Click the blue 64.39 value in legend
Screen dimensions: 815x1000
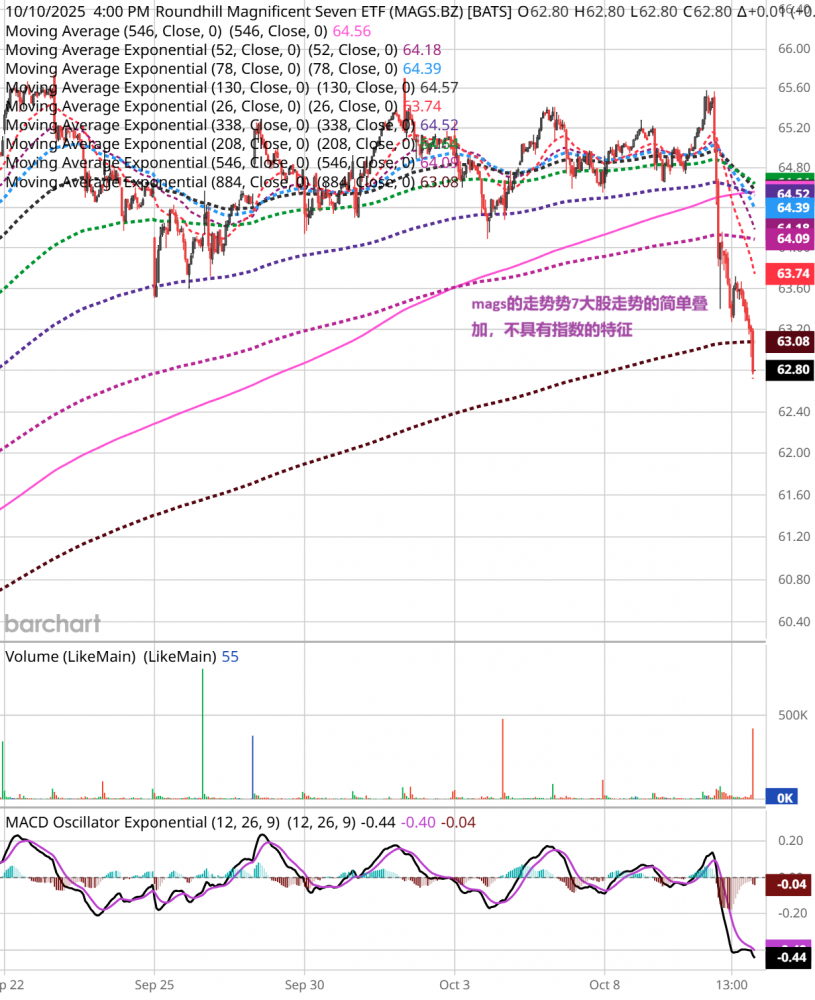[422, 69]
